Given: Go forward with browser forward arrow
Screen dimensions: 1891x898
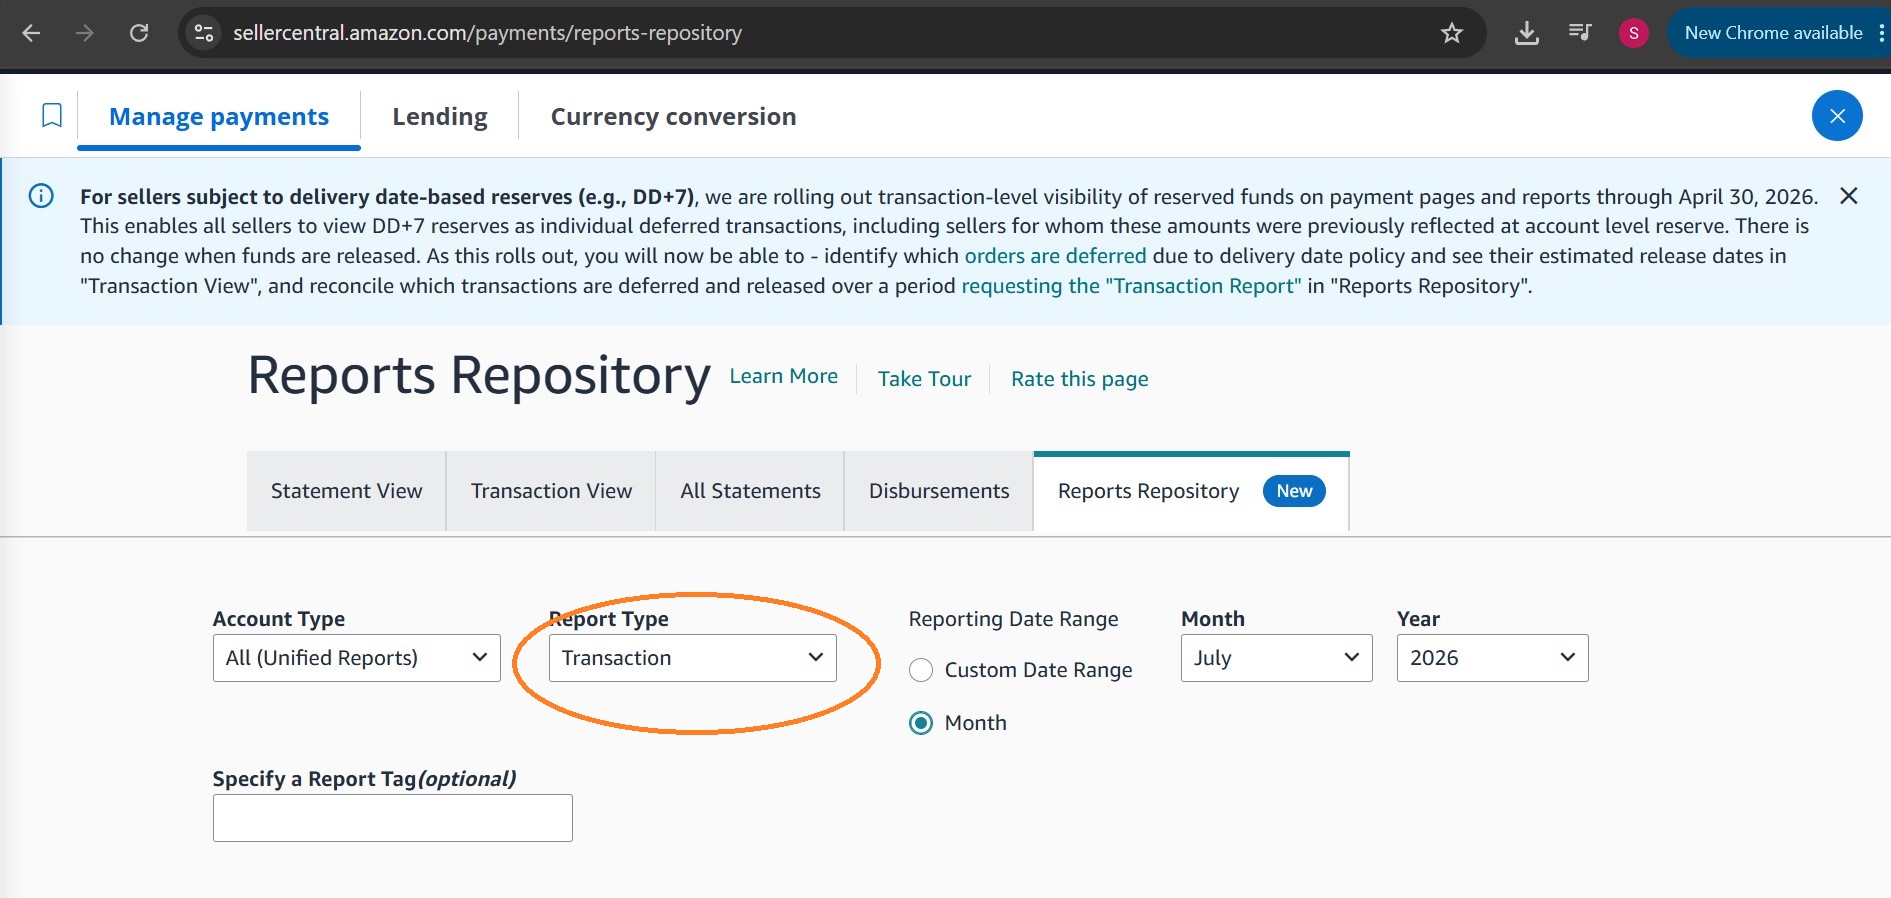Looking at the screenshot, I should coord(85,33).
